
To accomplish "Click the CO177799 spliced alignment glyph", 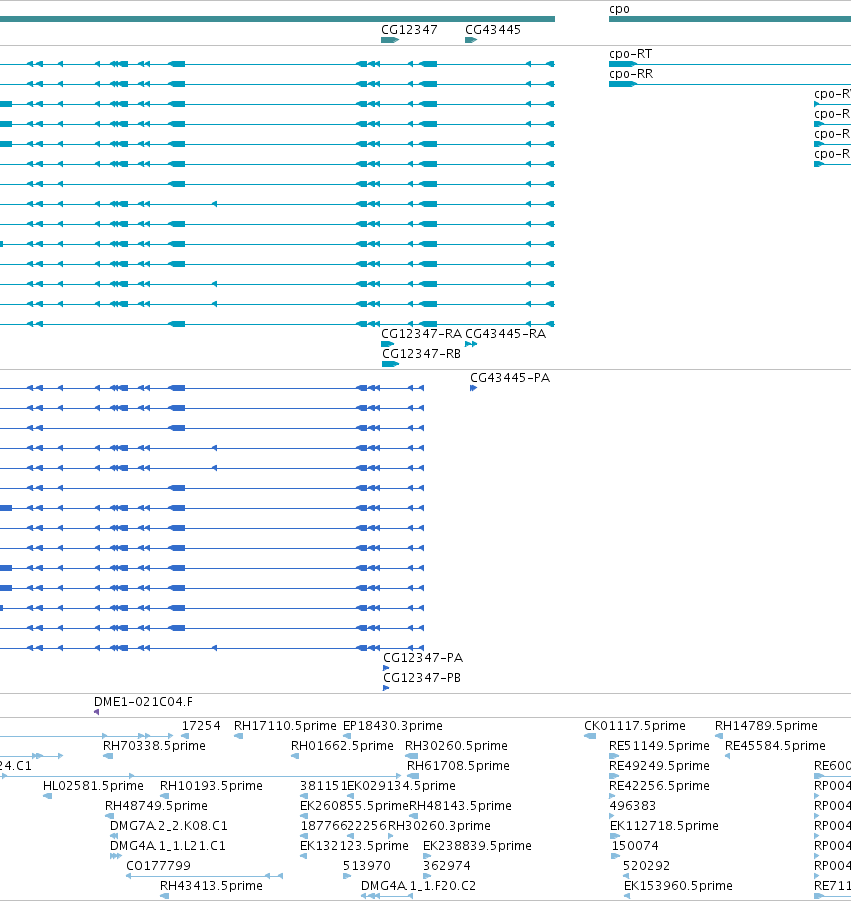I will coord(204,876).
